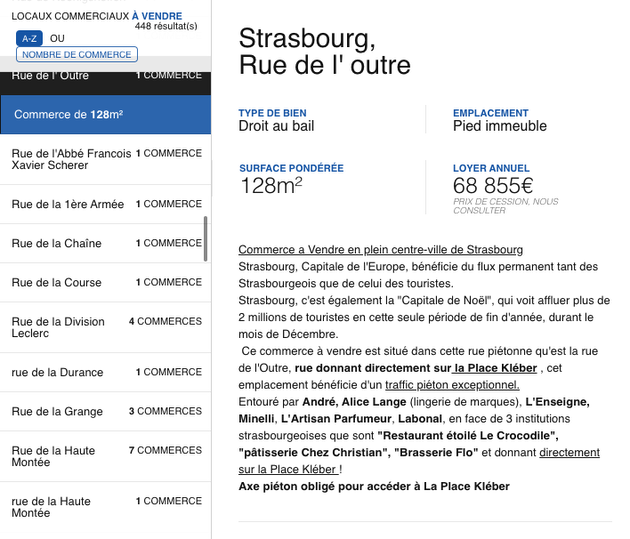Open Rue de la Haute Montée with 7 commerces
This screenshot has height=539, width=630.
(105, 456)
